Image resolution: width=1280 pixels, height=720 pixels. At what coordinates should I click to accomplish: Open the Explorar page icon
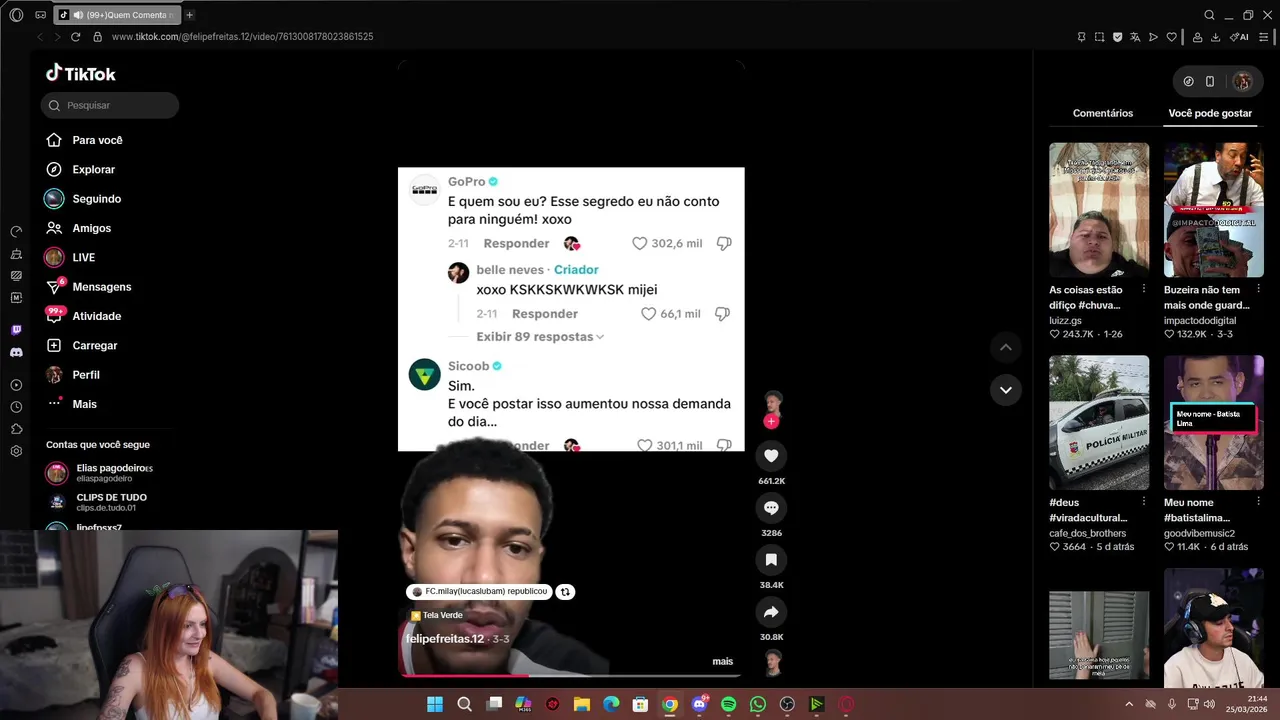coord(54,170)
